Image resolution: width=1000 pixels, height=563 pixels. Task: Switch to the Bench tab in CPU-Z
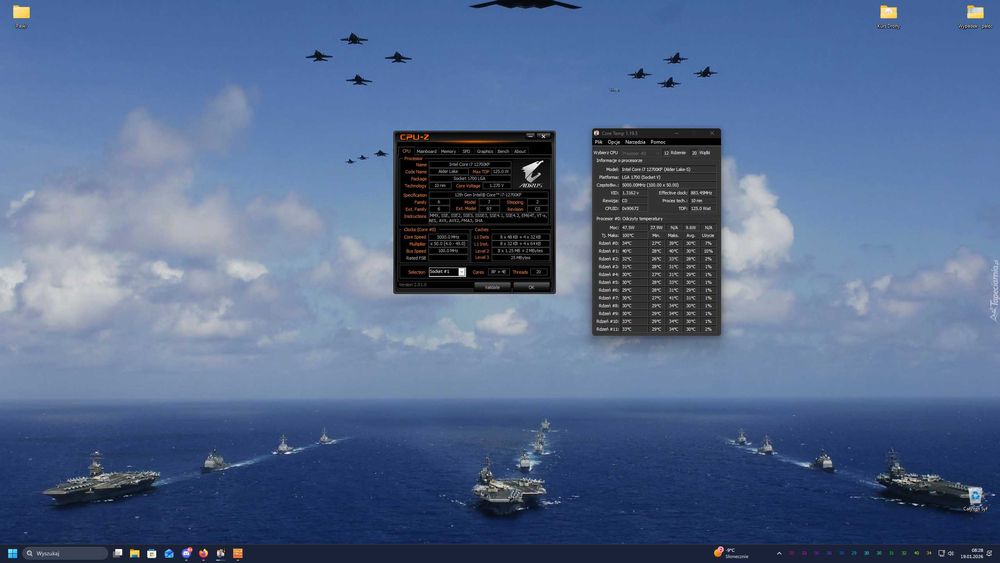point(503,151)
